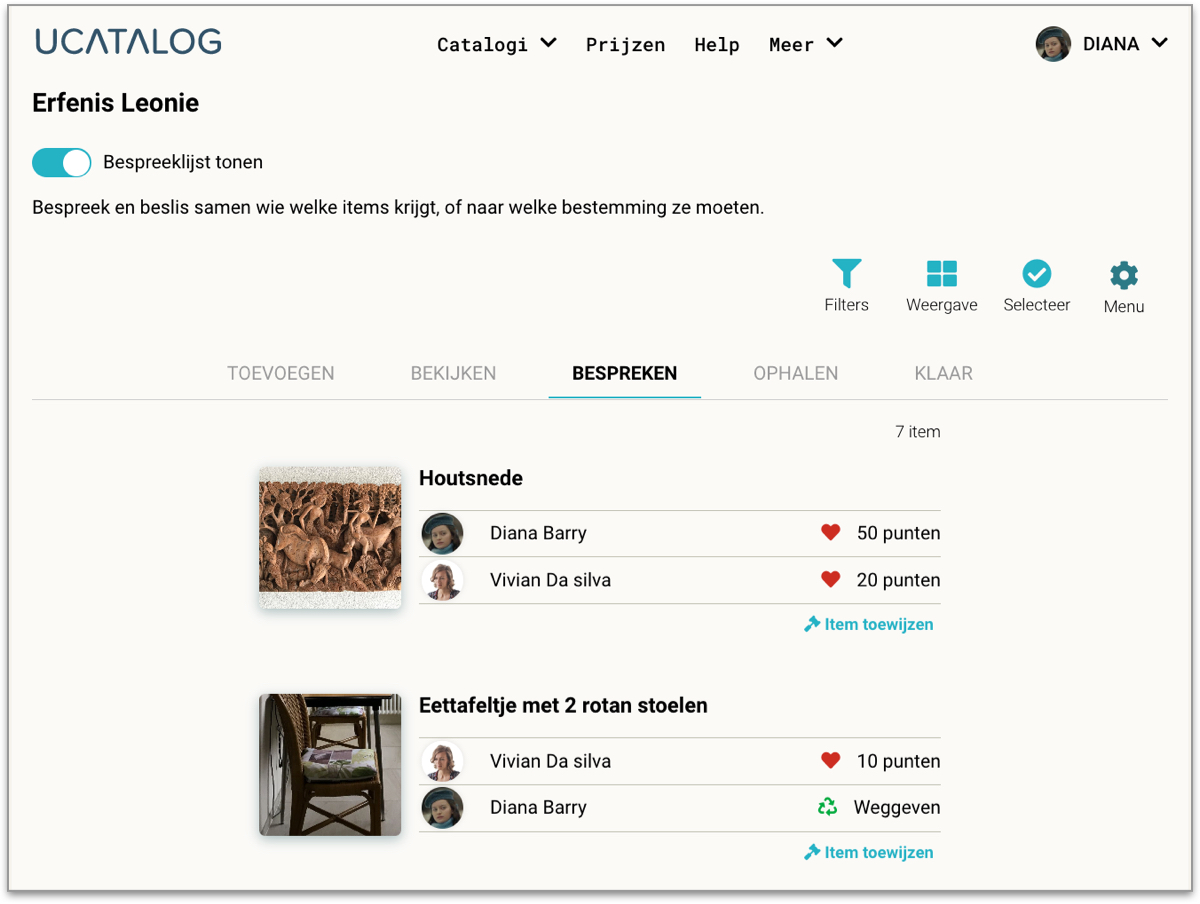Image resolution: width=1200 pixels, height=904 pixels.
Task: Click the Weggeven label
Action: pyautogui.click(x=897, y=807)
